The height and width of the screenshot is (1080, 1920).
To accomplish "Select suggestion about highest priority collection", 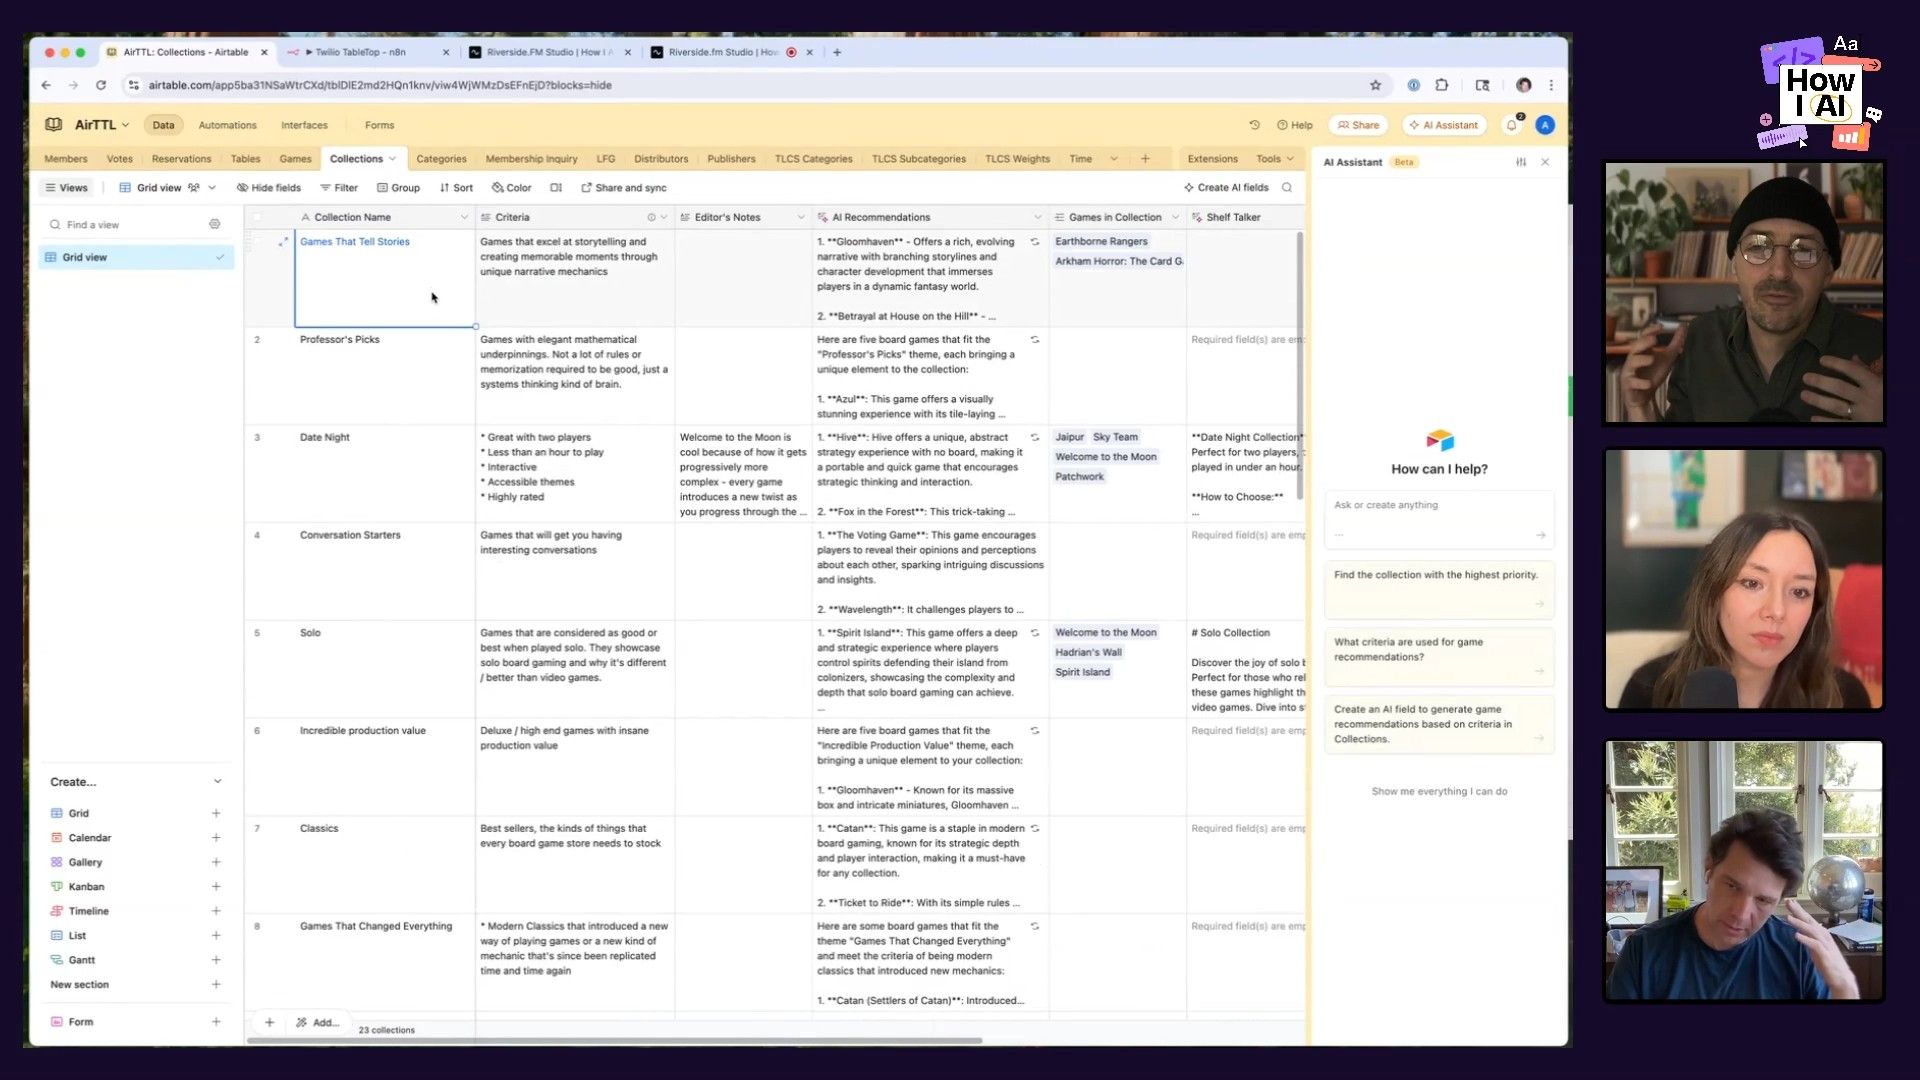I will tap(1439, 589).
